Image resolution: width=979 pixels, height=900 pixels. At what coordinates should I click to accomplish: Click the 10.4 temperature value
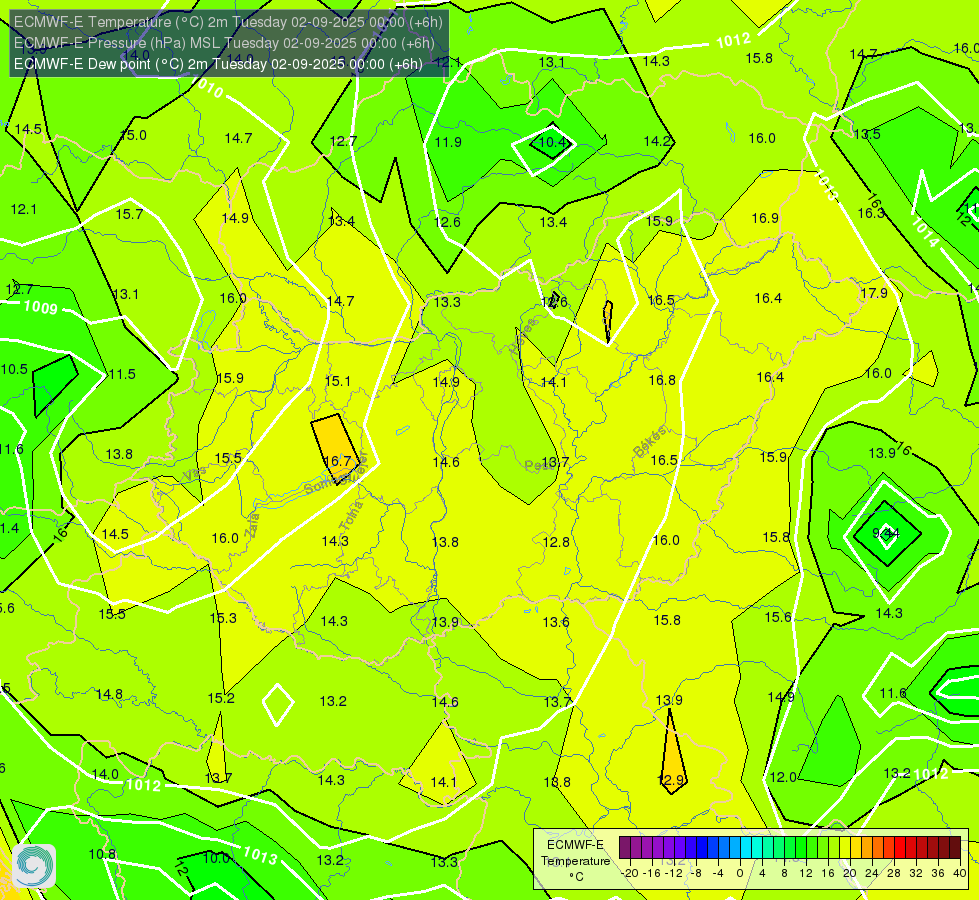[x=552, y=142]
